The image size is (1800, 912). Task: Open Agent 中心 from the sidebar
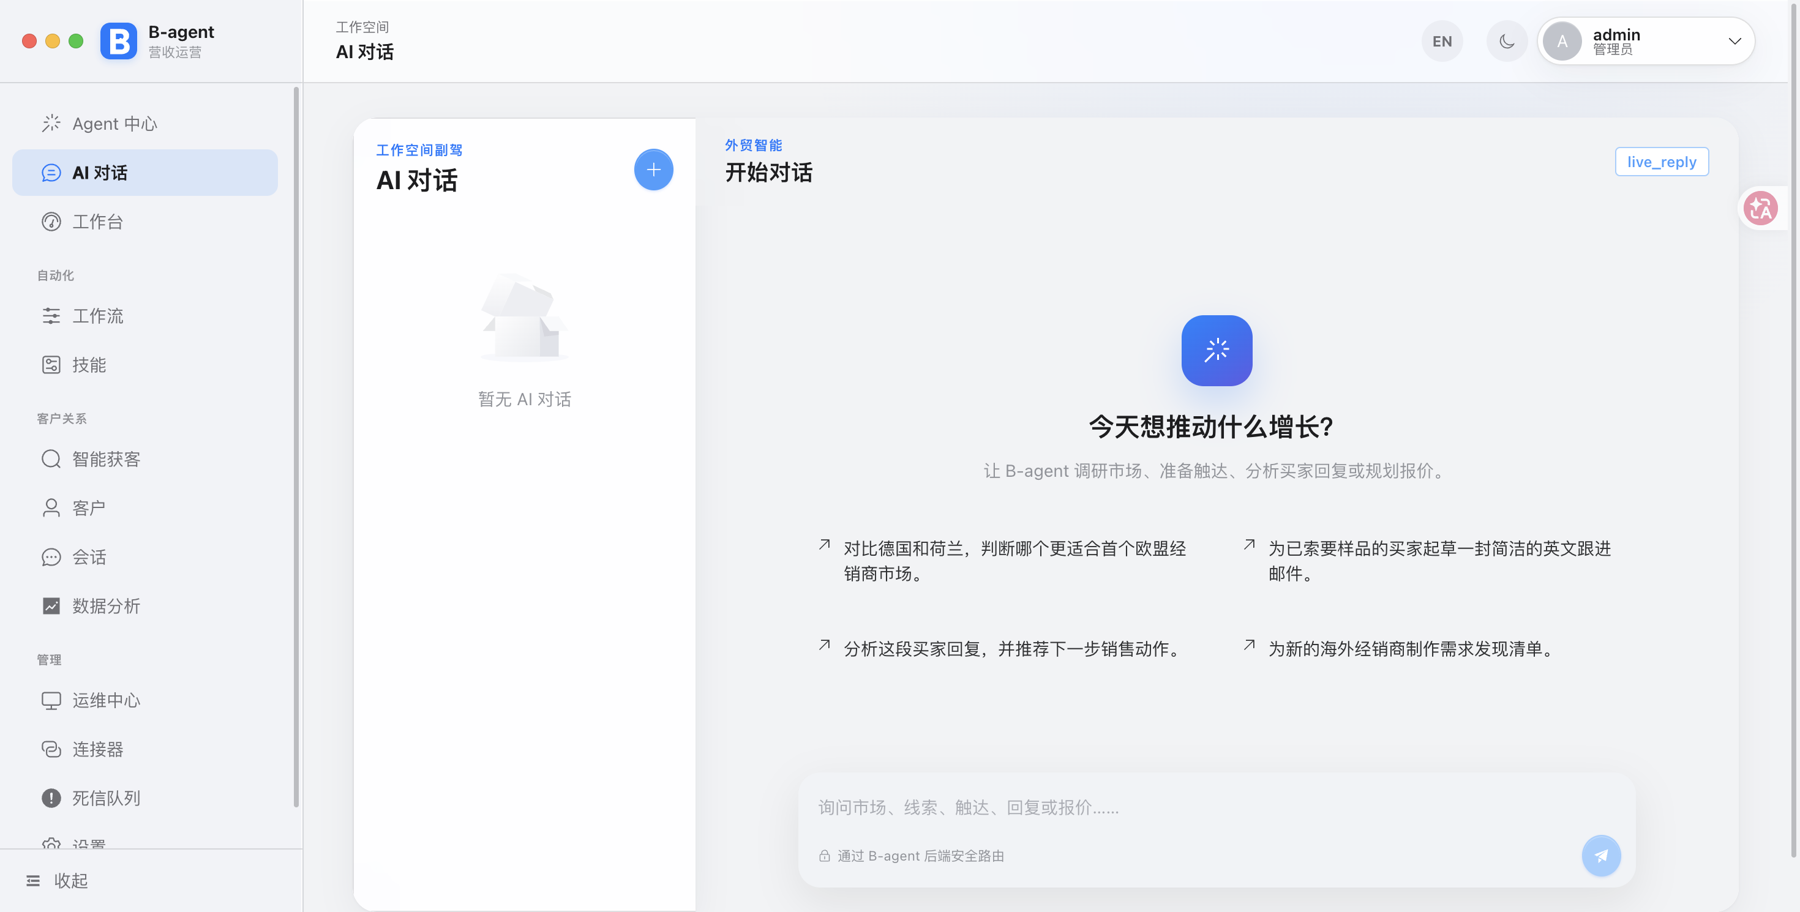(x=145, y=124)
